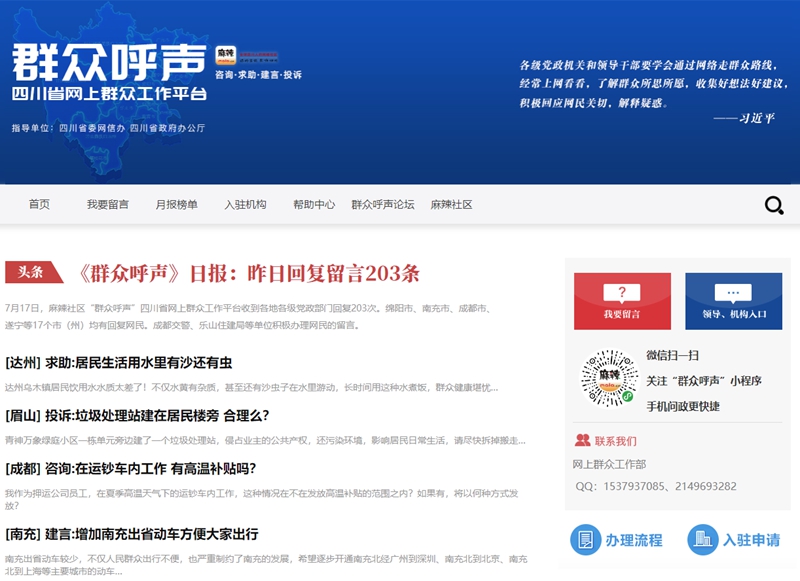Read the [眉山] 投诉 garbage station post

[137, 415]
